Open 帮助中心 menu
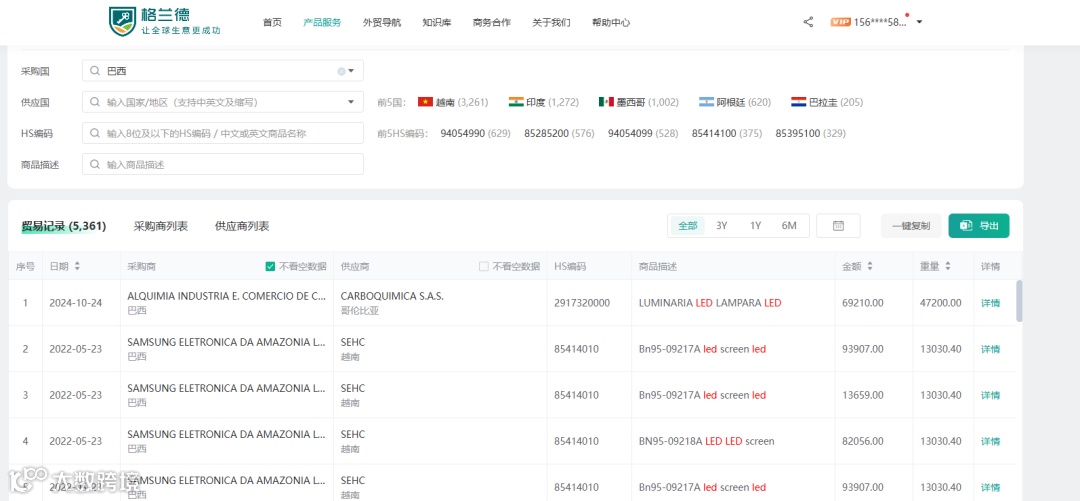This screenshot has height=501, width=1080. 611,22
